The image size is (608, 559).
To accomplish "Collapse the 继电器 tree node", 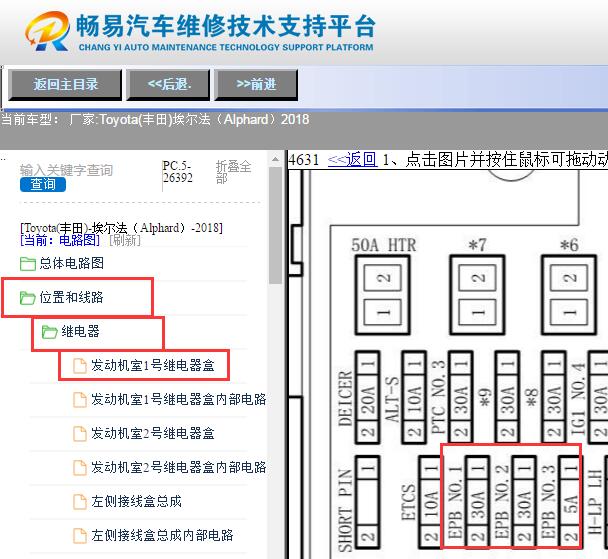I will [x=80, y=331].
